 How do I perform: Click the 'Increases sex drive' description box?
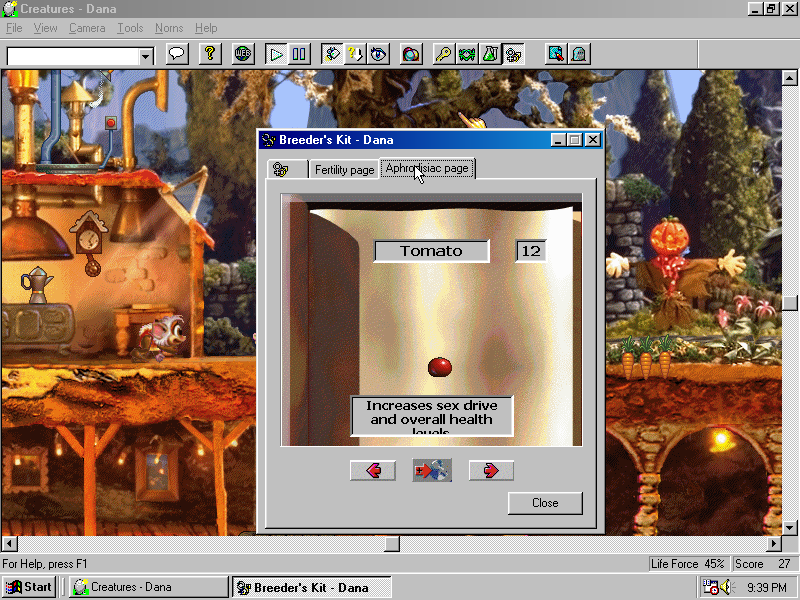432,416
